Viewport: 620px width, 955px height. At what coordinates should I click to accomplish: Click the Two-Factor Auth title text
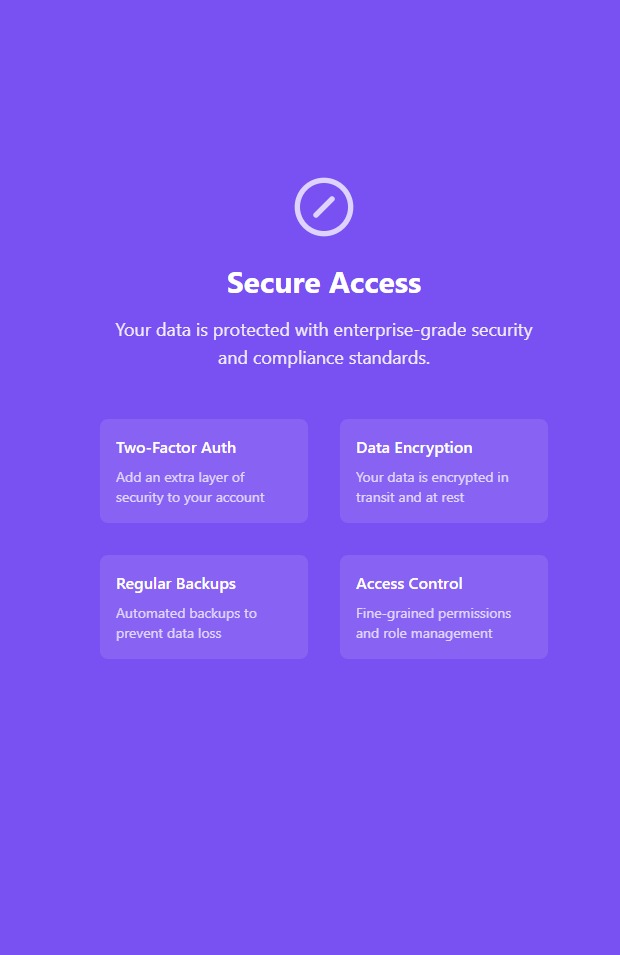[x=176, y=448]
